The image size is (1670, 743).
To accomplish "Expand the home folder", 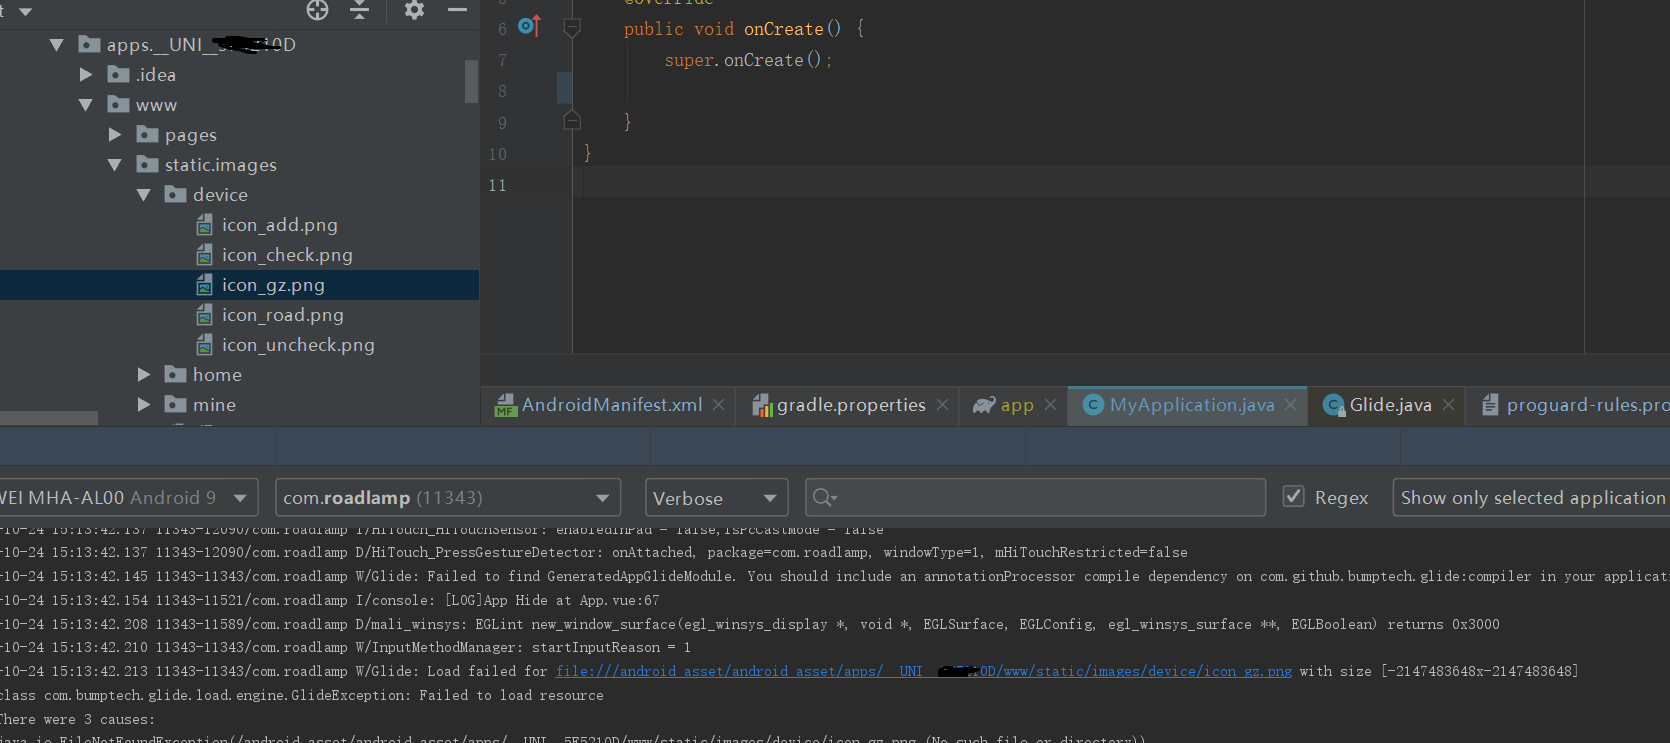I will [x=144, y=375].
